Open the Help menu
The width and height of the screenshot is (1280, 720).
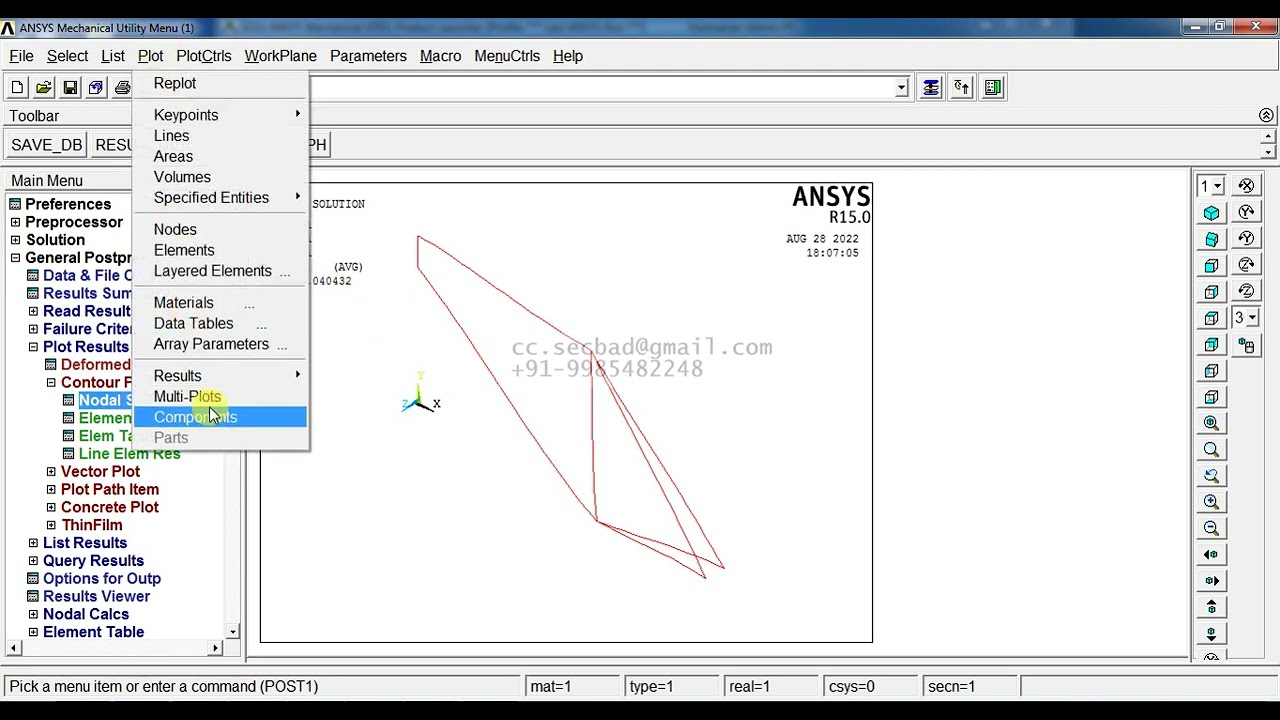(568, 56)
